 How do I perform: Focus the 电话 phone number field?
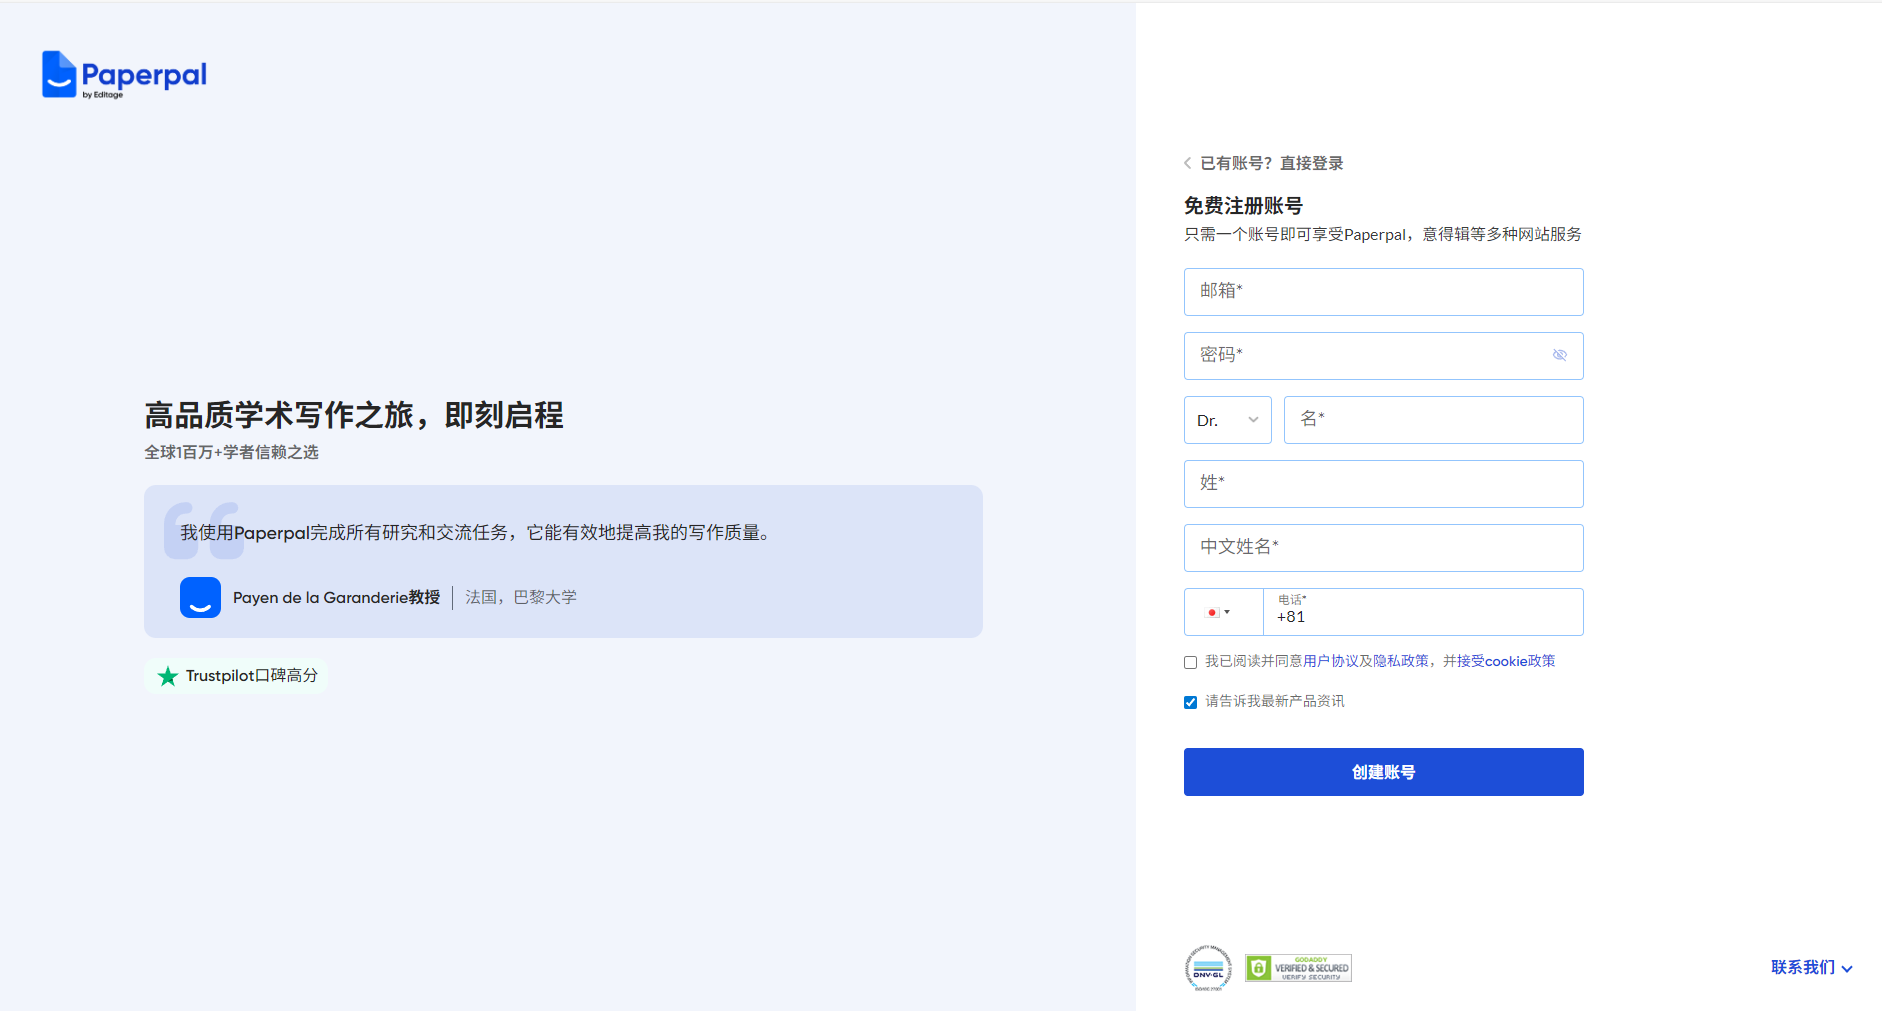pos(1423,612)
